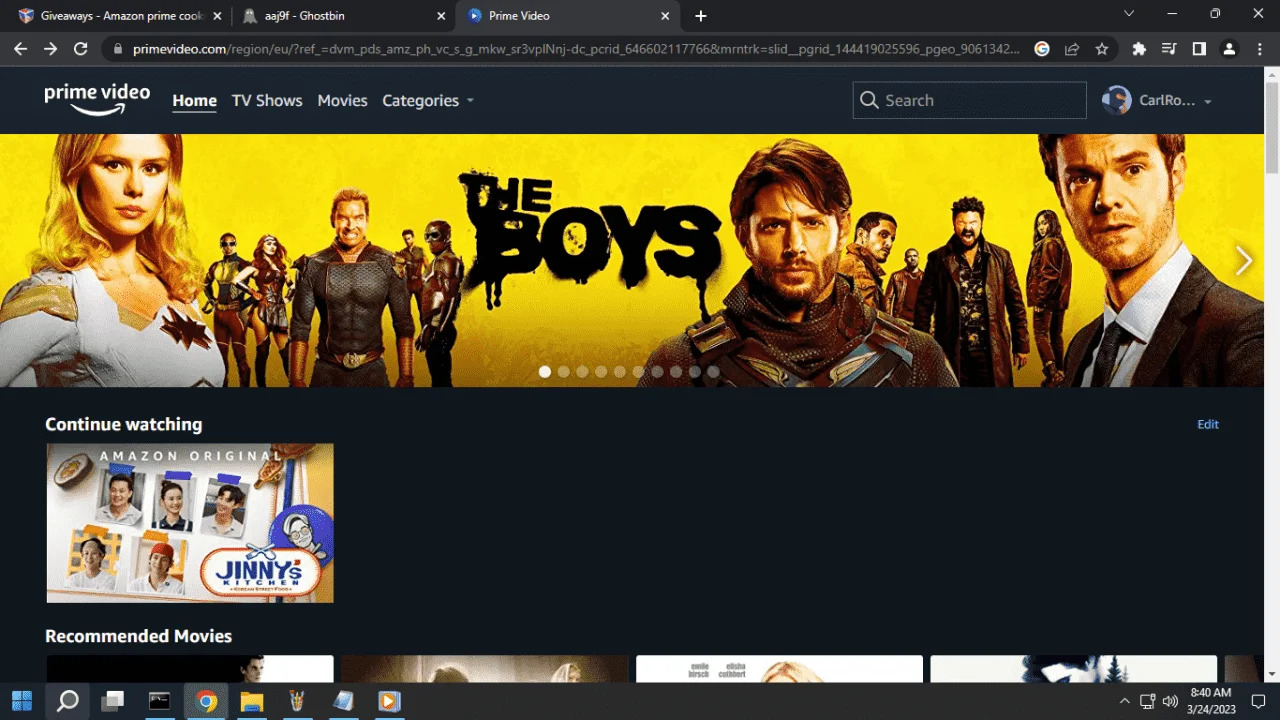Open Chrome three-dot menu
This screenshot has height=720, width=1280.
coord(1260,48)
